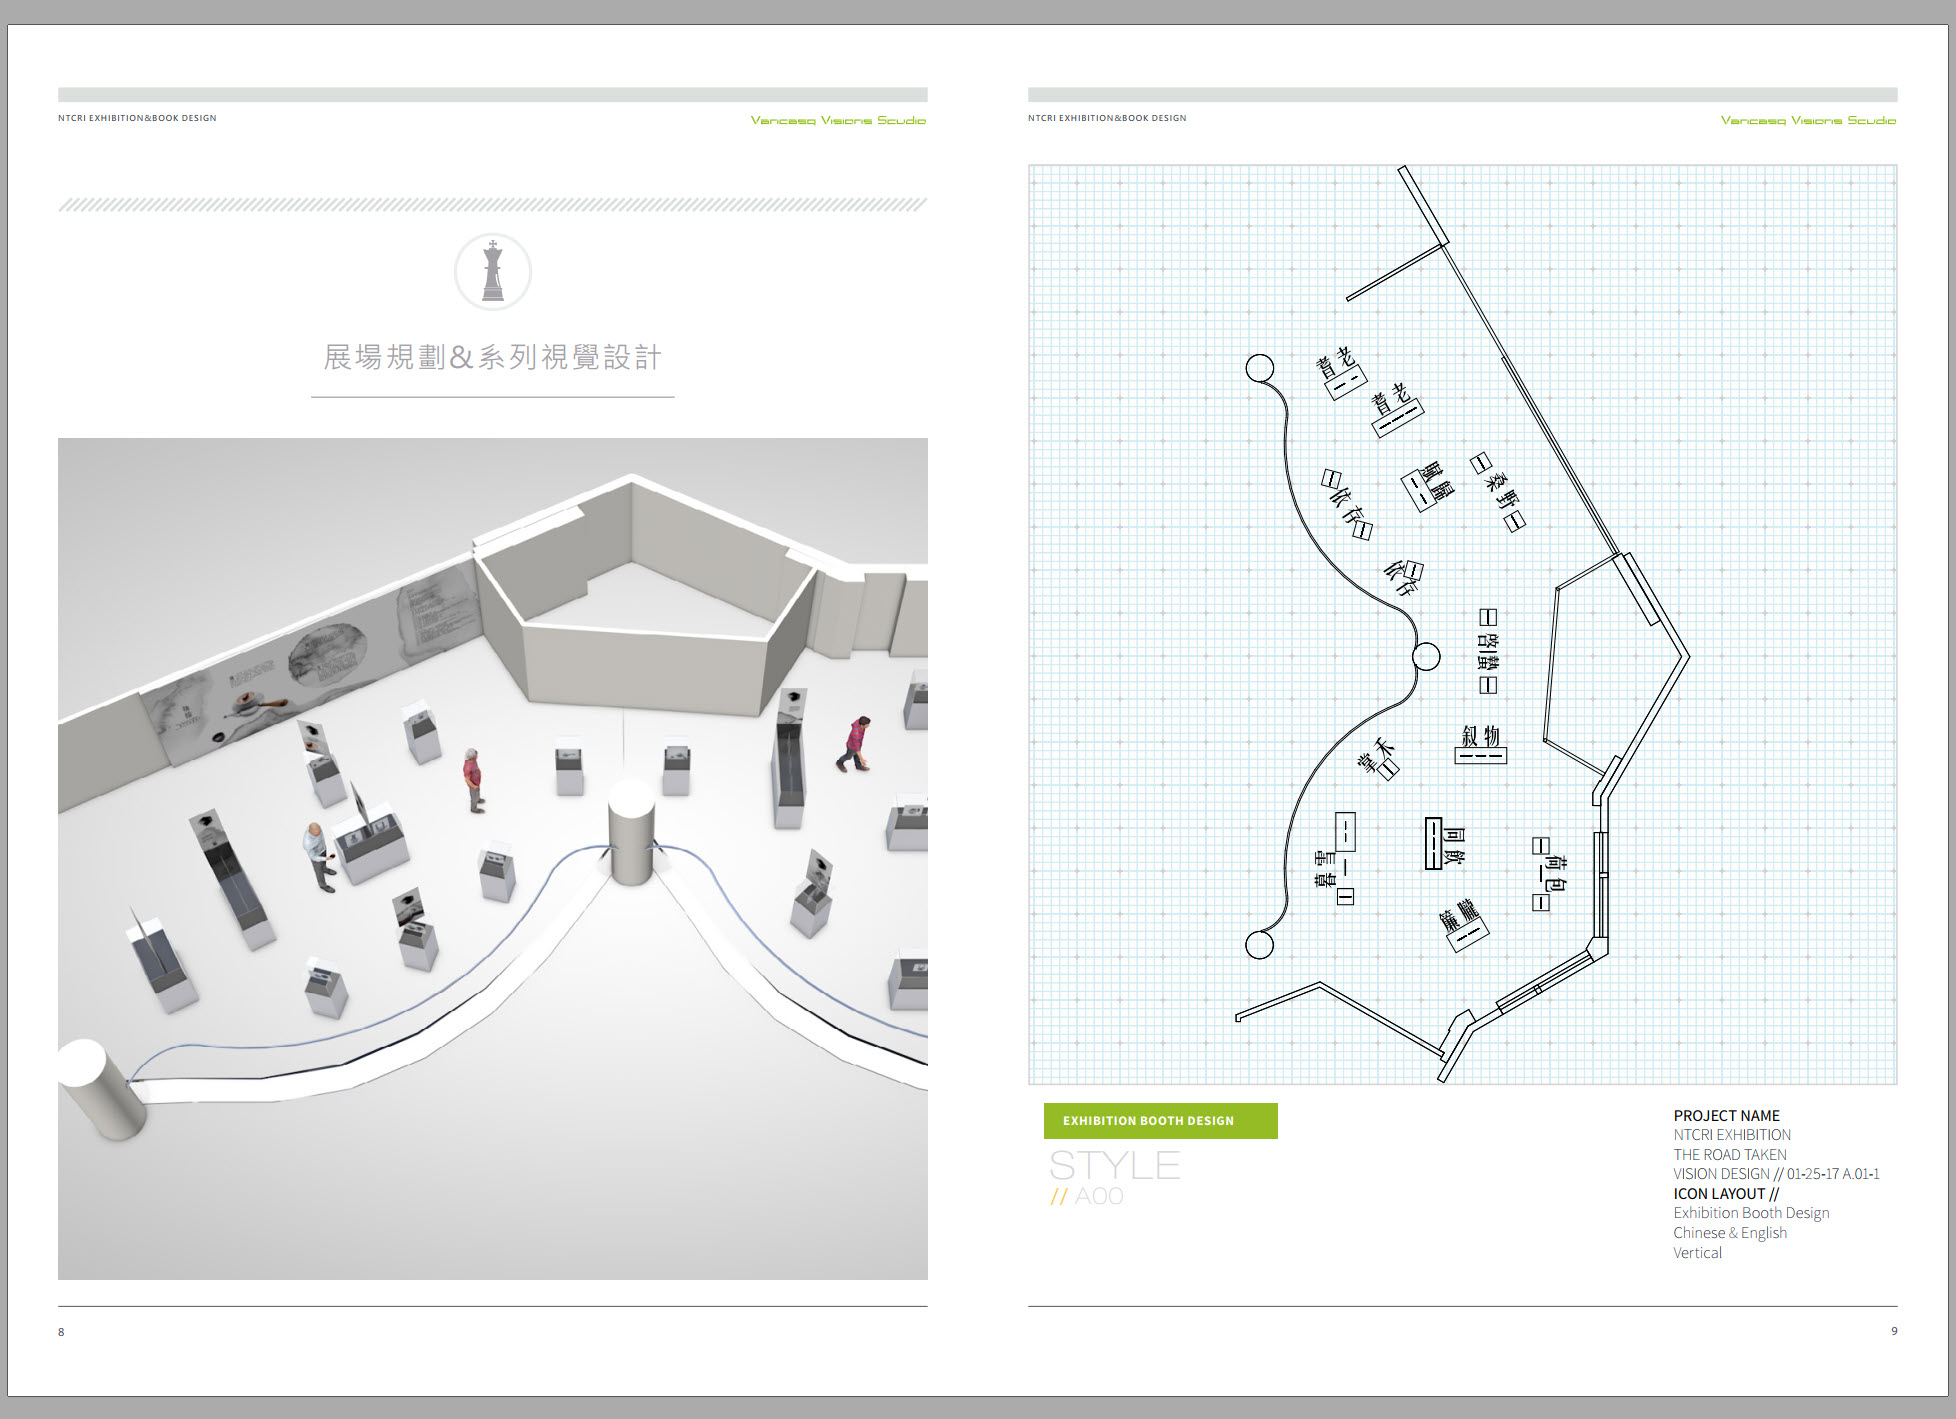Click the green Exhibition Booth Design banner
This screenshot has width=1956, height=1419.
1160,1121
